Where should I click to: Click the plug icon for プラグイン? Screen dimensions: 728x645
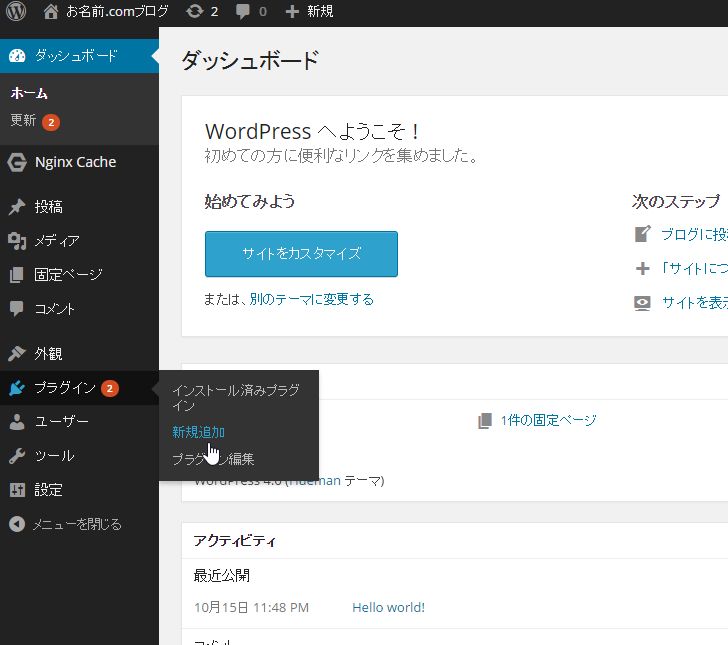tap(17, 388)
